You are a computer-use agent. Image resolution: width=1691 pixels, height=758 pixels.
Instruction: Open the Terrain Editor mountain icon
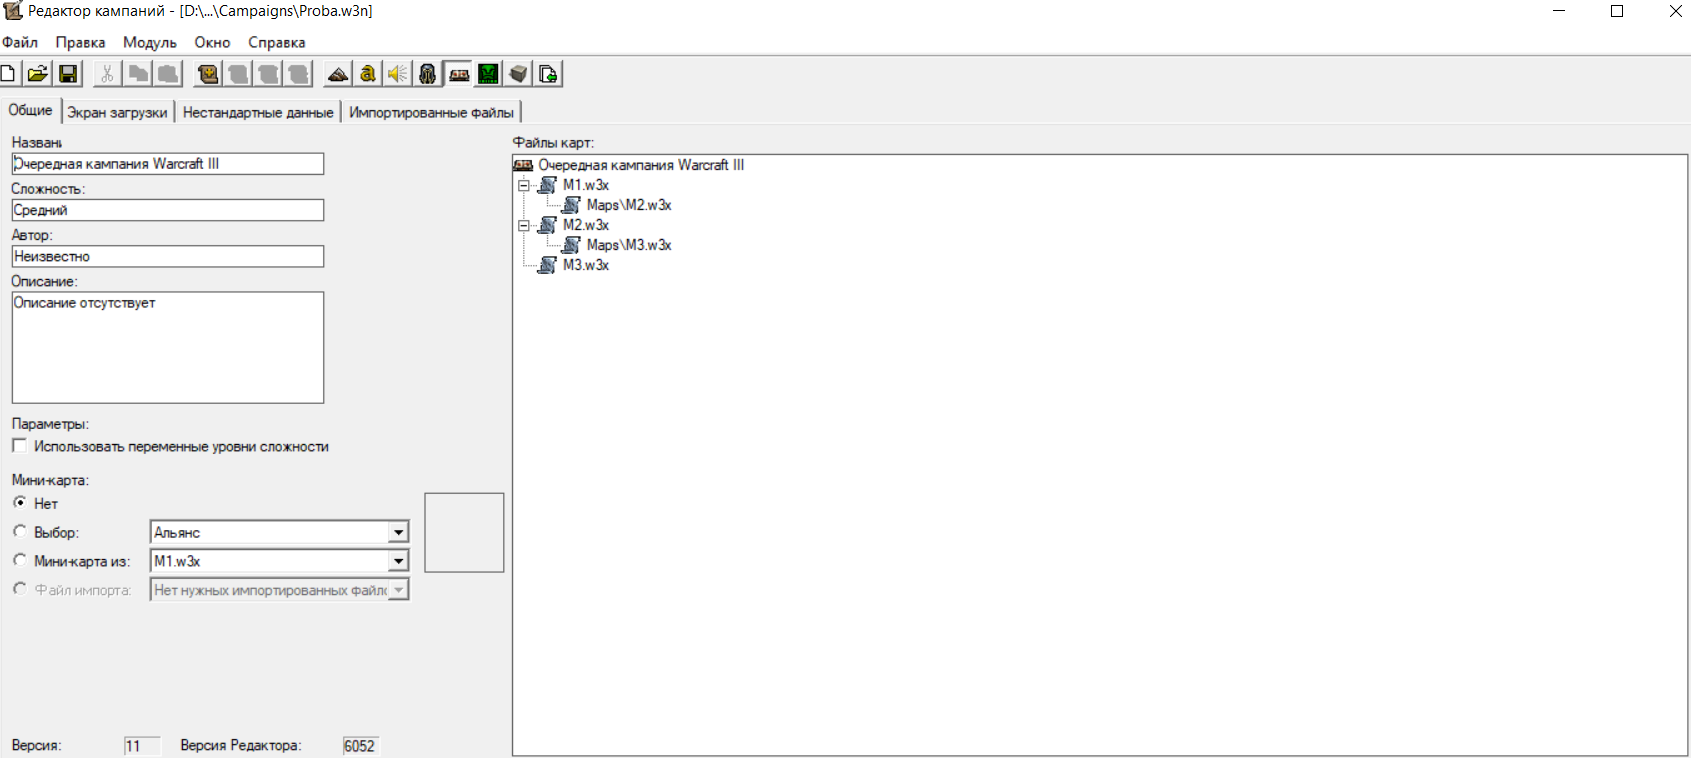pos(338,74)
